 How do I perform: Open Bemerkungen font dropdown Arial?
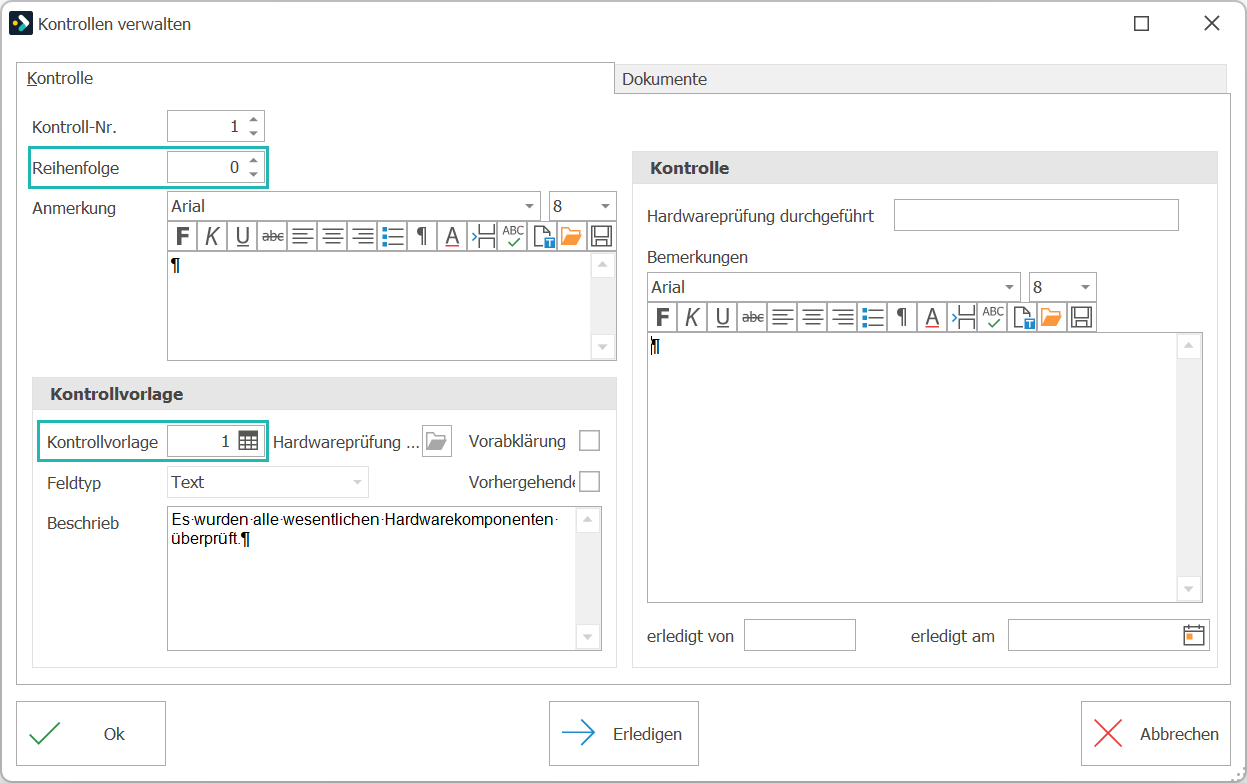pos(834,287)
